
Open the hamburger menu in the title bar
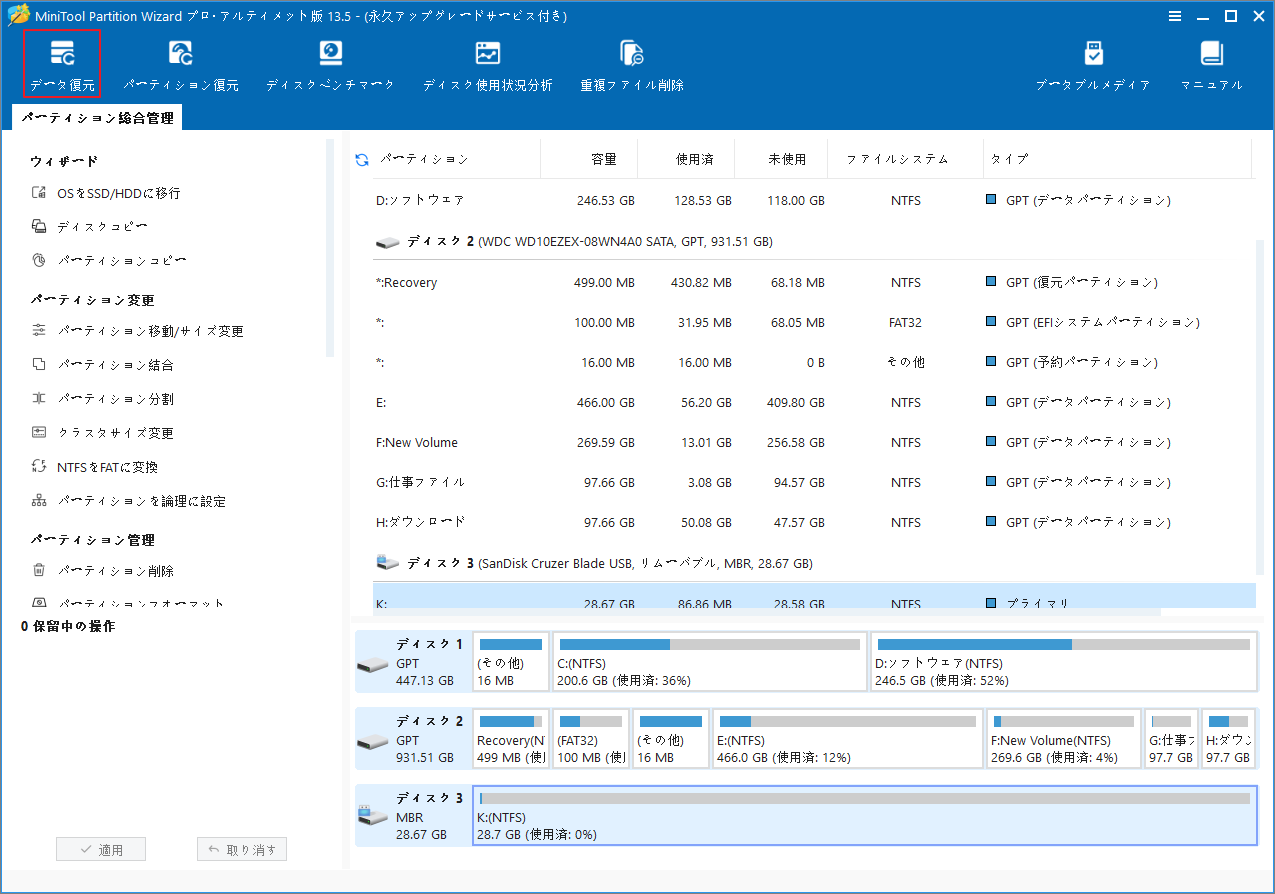tap(1174, 16)
